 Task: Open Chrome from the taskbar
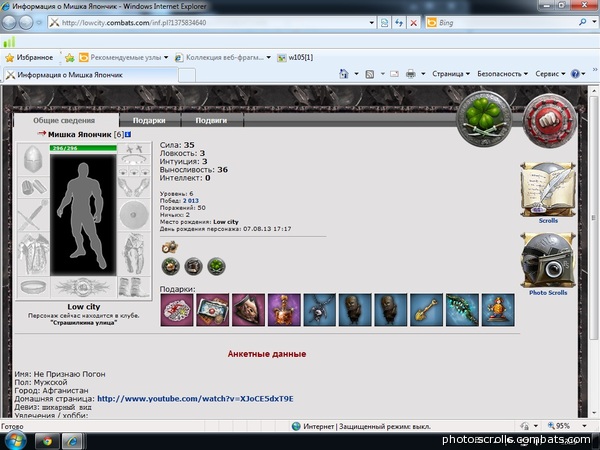[x=47, y=441]
